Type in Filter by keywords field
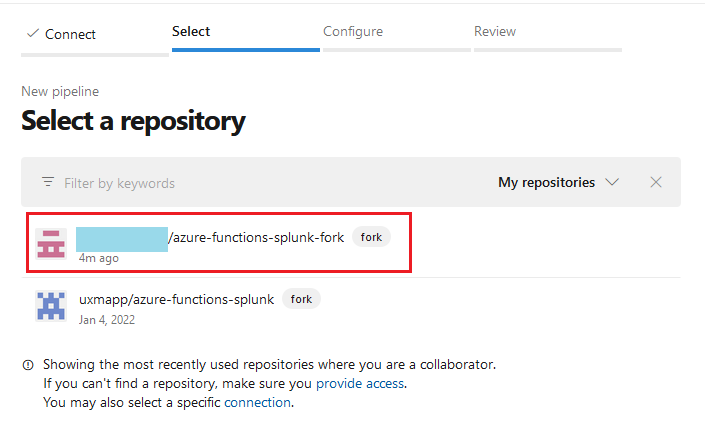The image size is (705, 430). pyautogui.click(x=250, y=183)
